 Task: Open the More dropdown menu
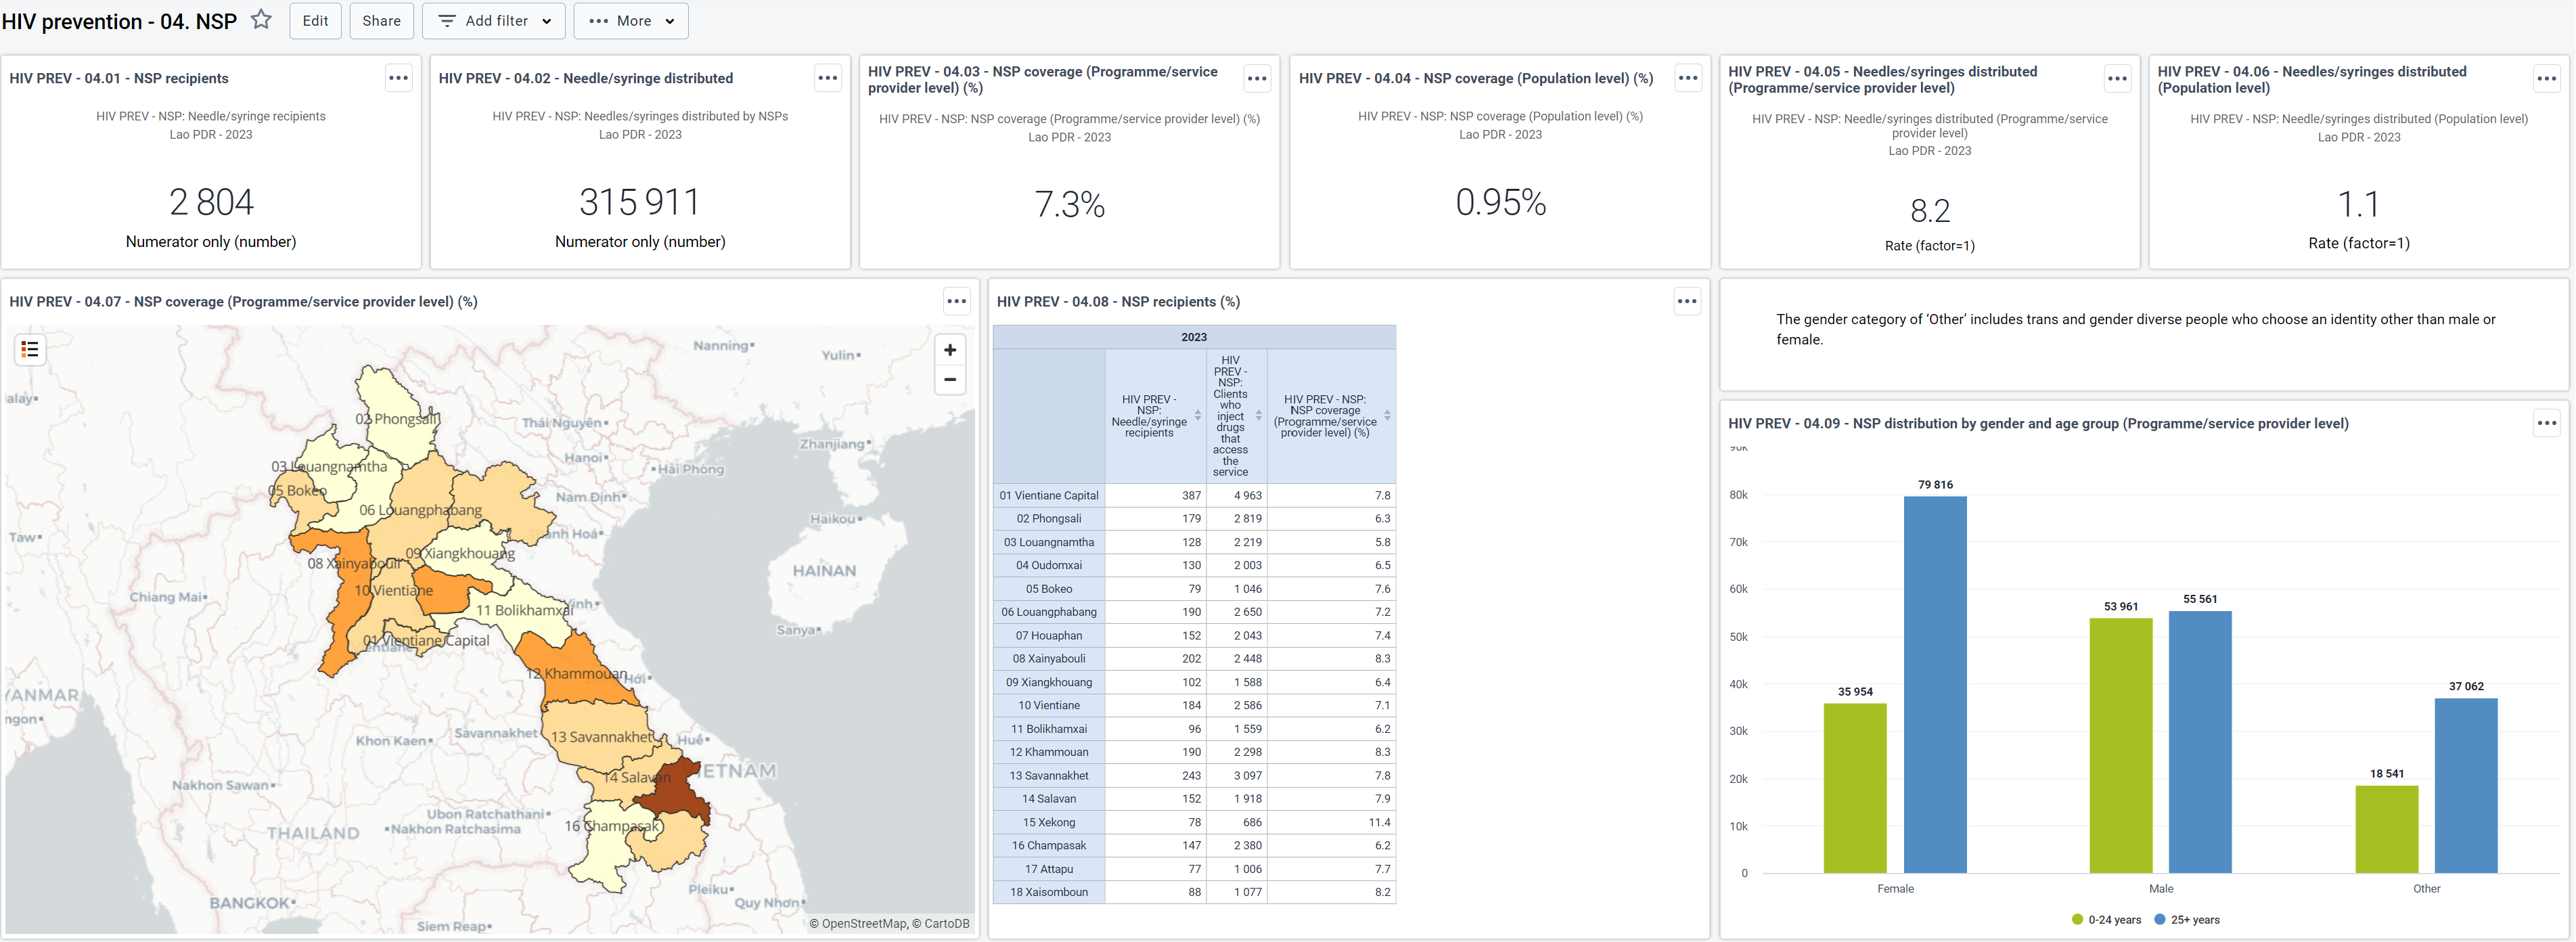click(x=631, y=21)
